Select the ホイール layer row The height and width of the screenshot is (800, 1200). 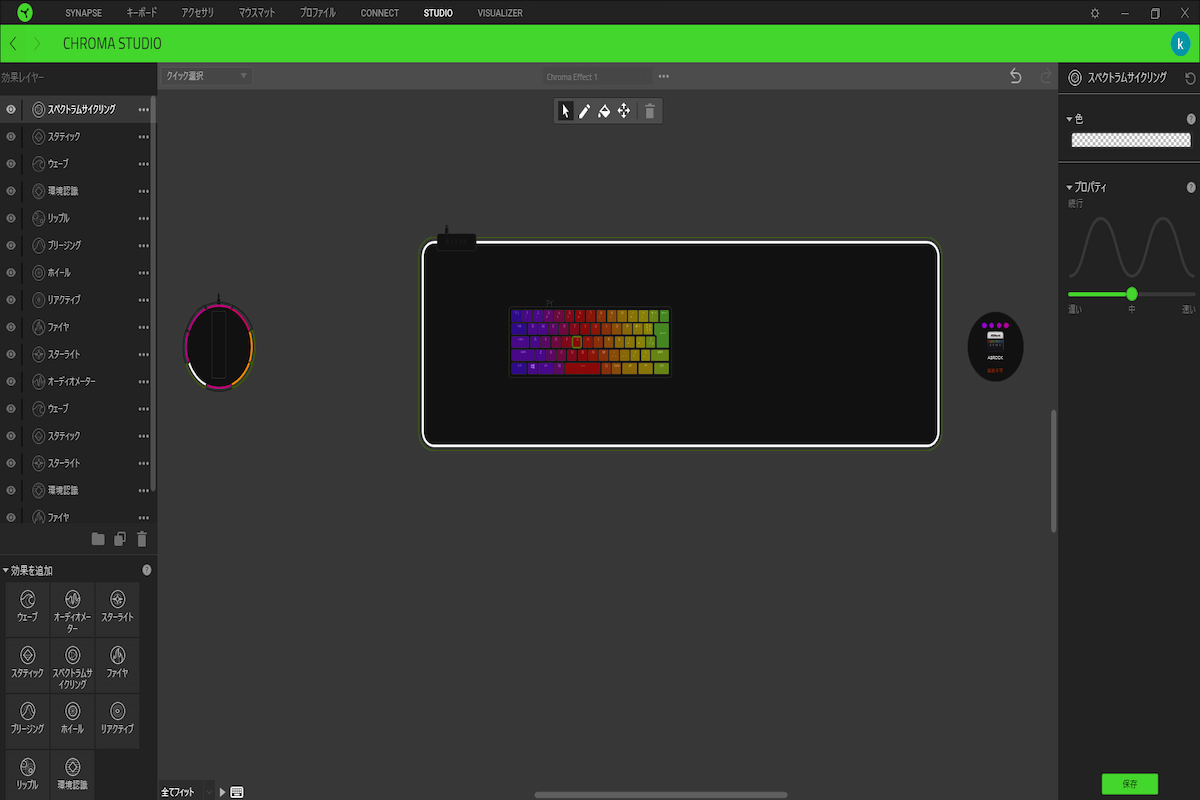76,273
